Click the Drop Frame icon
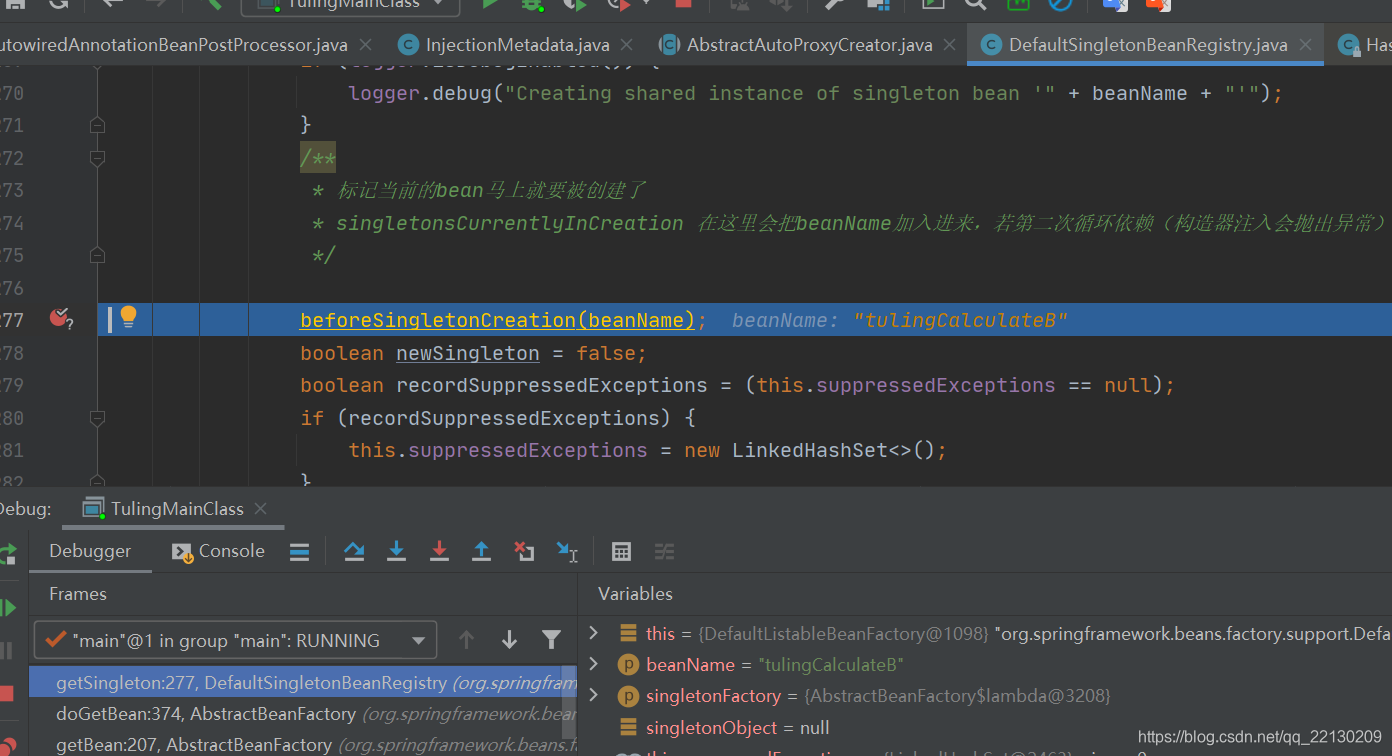 [524, 551]
